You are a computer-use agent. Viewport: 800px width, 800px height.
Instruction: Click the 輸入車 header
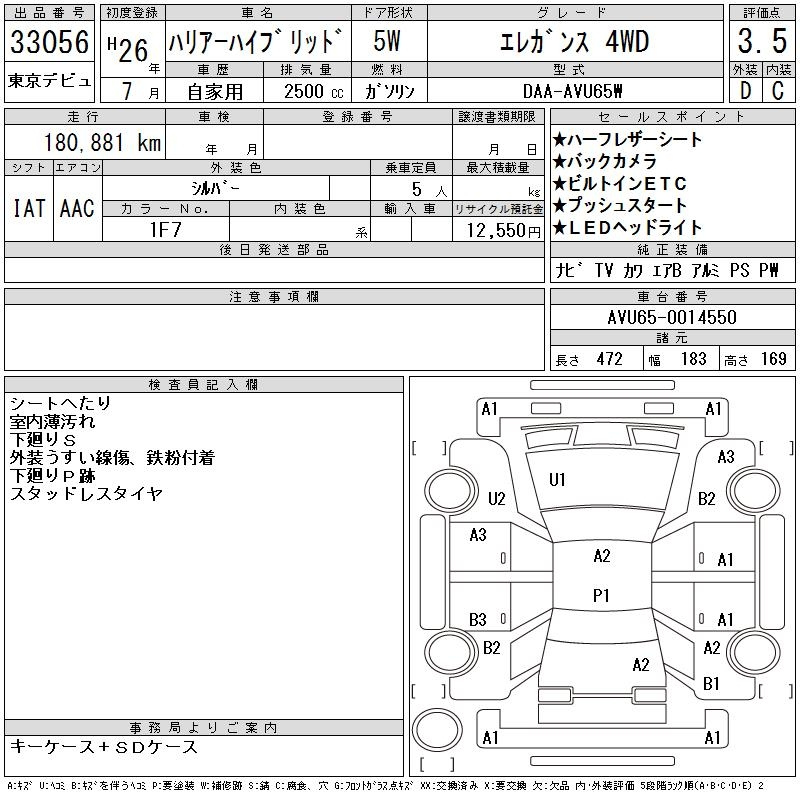pos(411,209)
